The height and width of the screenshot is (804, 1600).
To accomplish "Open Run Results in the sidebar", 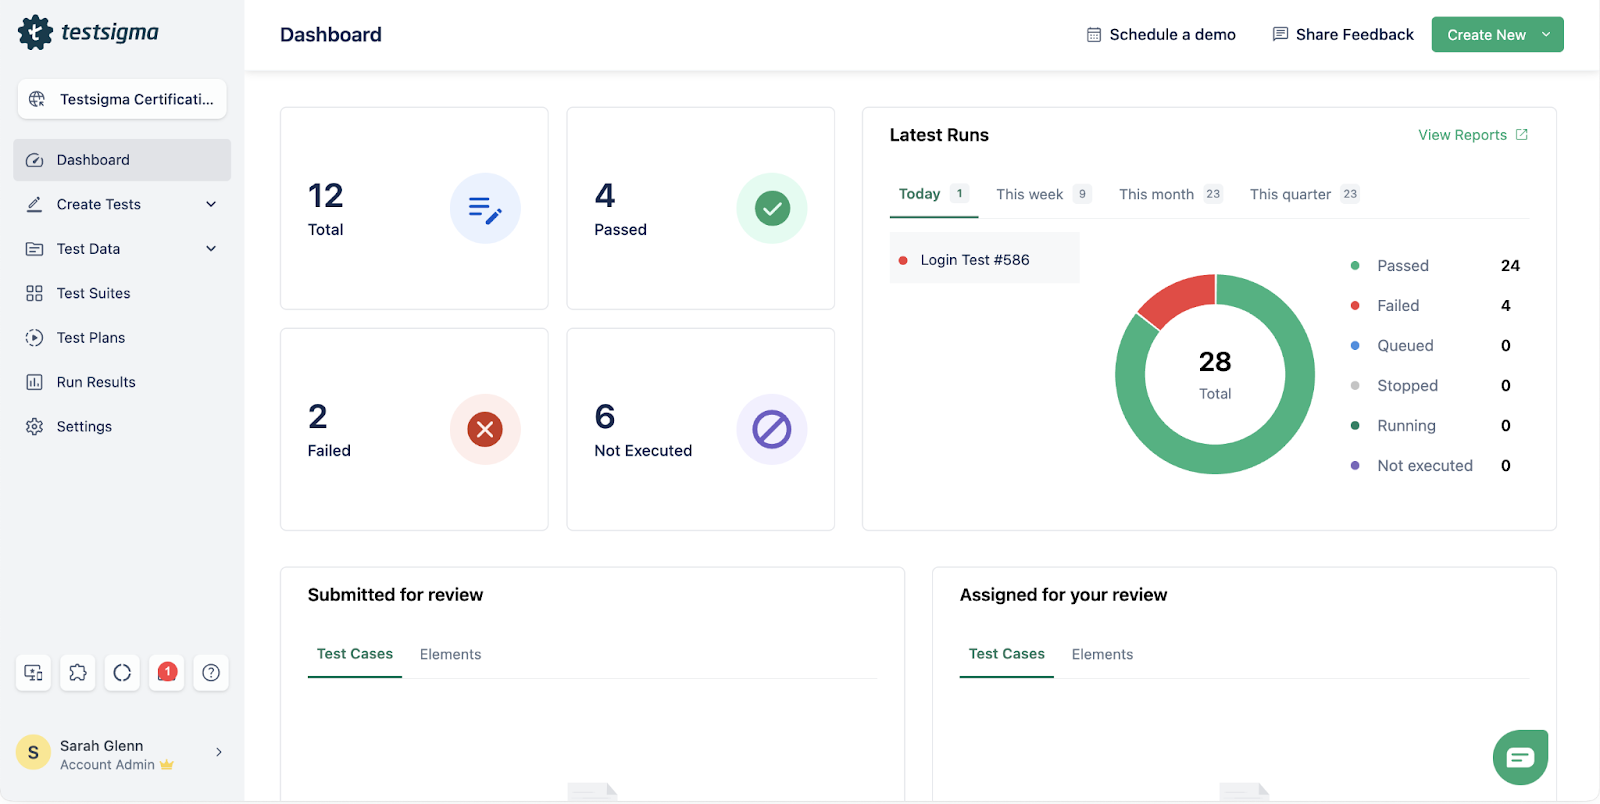I will click(x=122, y=382).
